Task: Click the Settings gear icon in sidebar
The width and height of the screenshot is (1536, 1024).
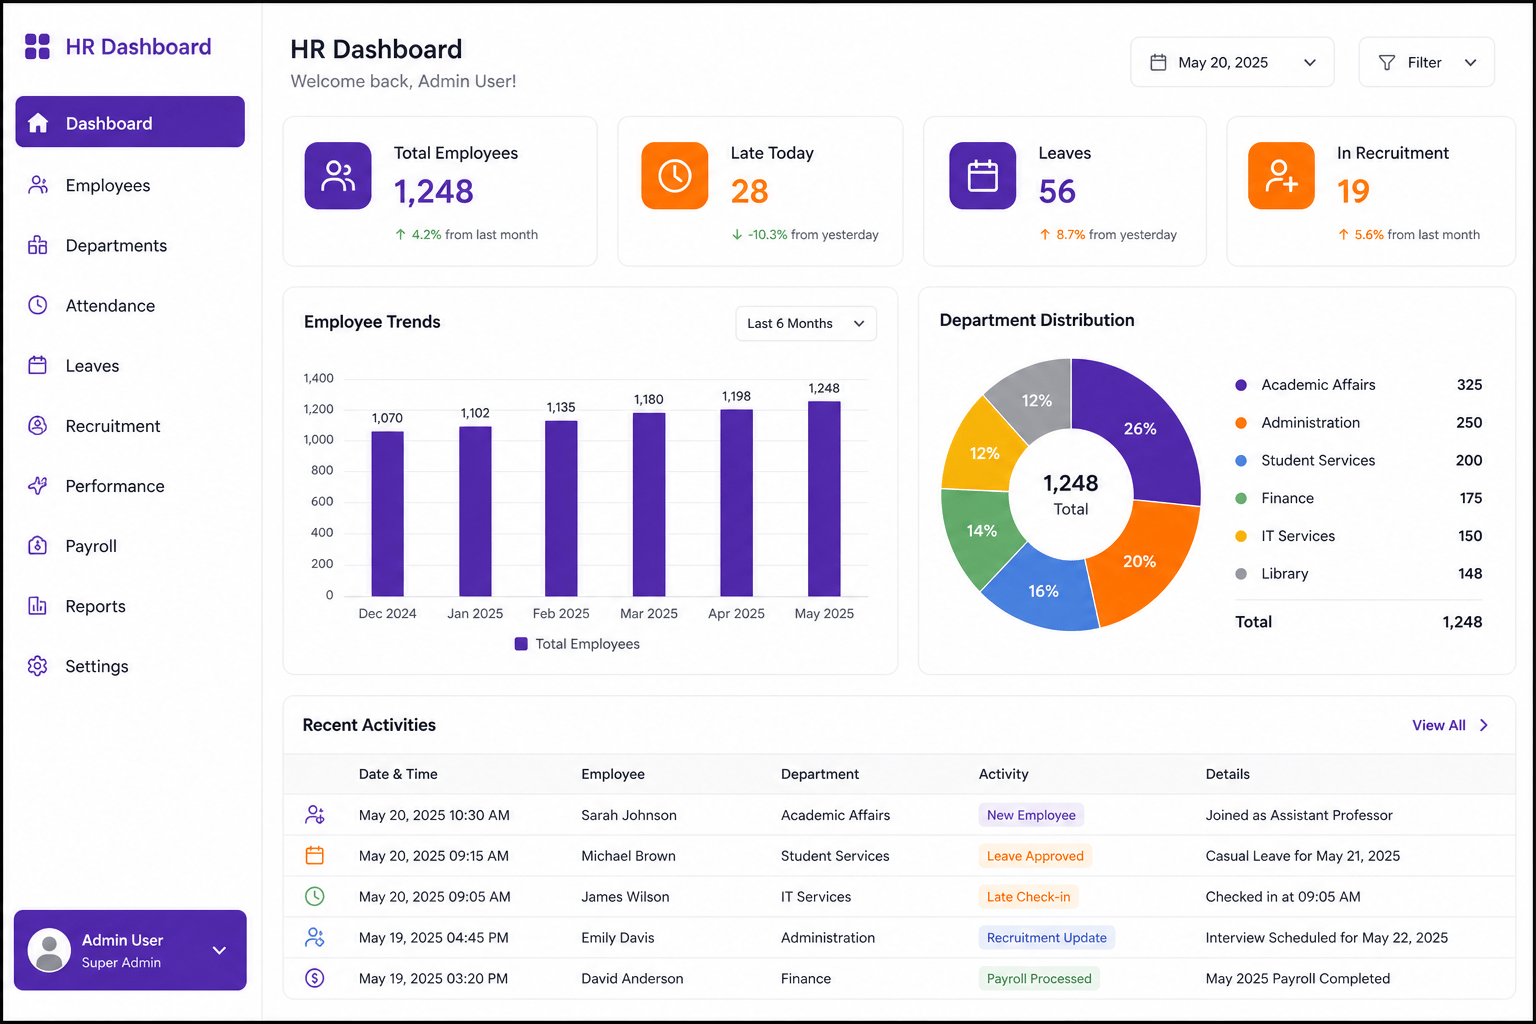Action: 38,665
